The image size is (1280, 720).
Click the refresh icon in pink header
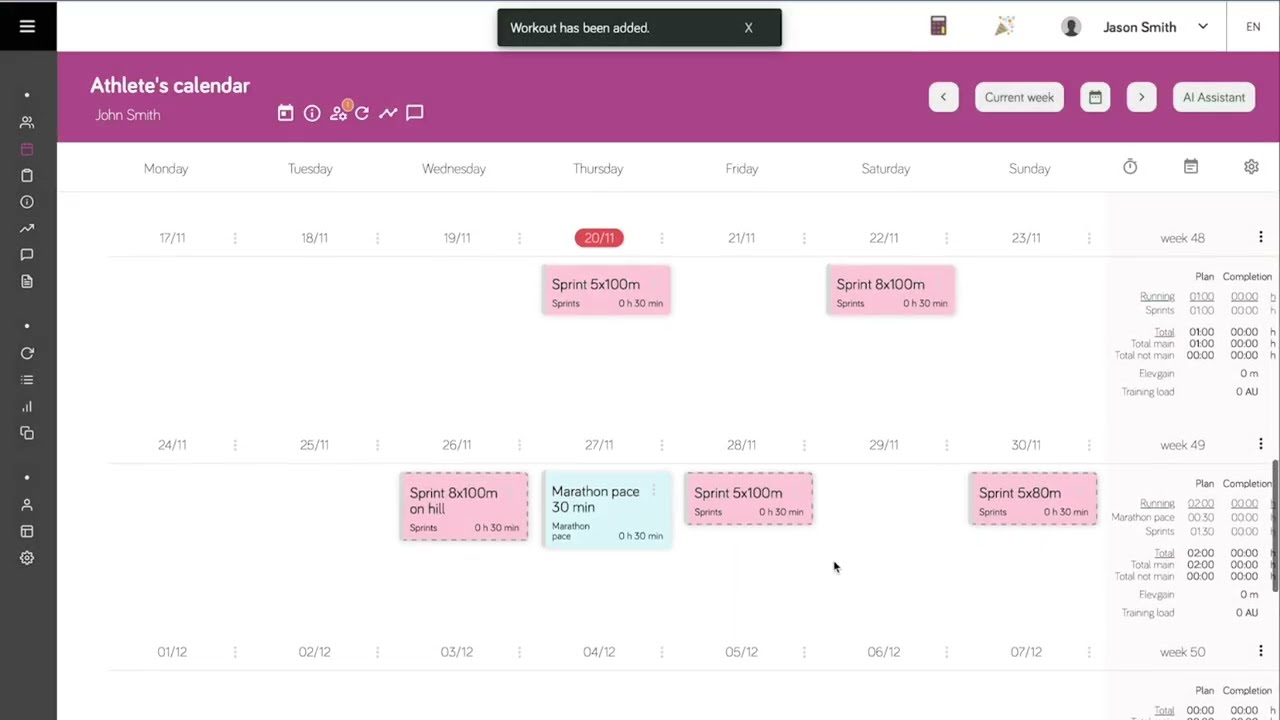(x=362, y=113)
